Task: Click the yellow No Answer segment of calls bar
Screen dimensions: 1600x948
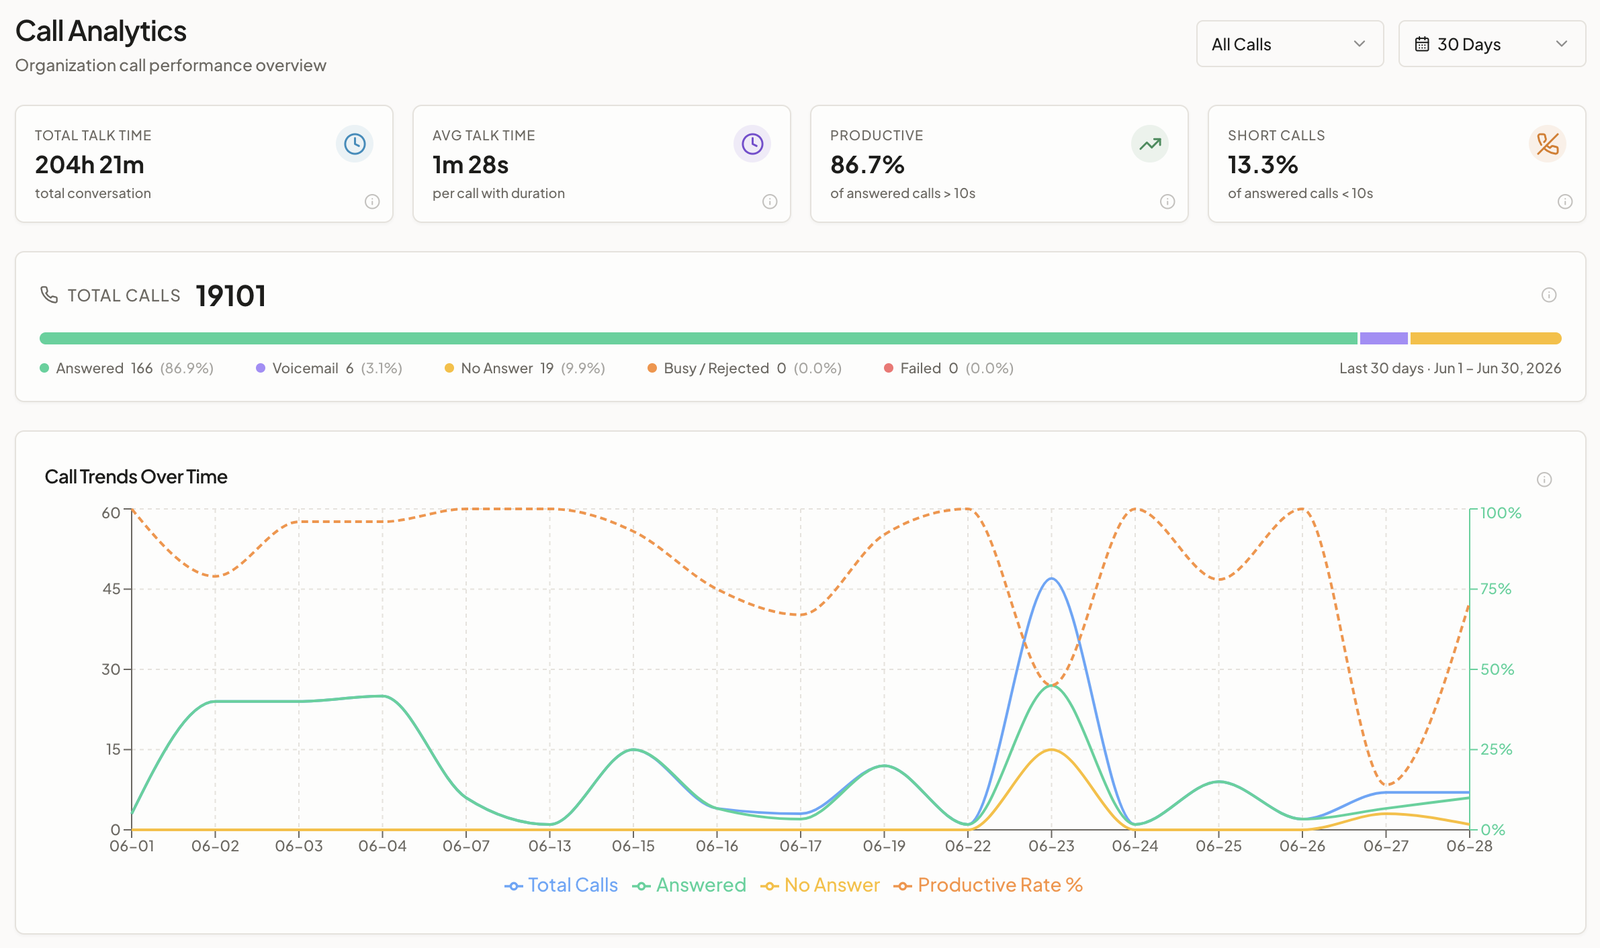Action: (1486, 338)
